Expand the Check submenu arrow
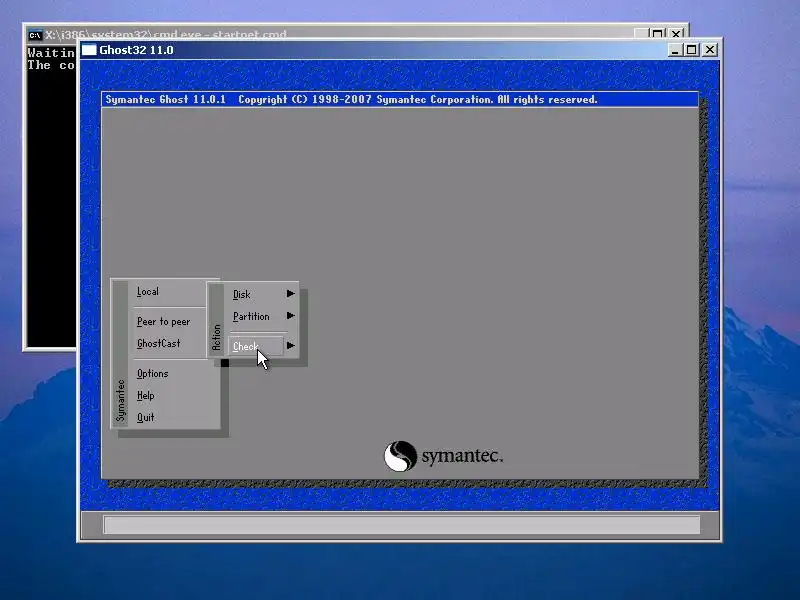 tap(290, 345)
